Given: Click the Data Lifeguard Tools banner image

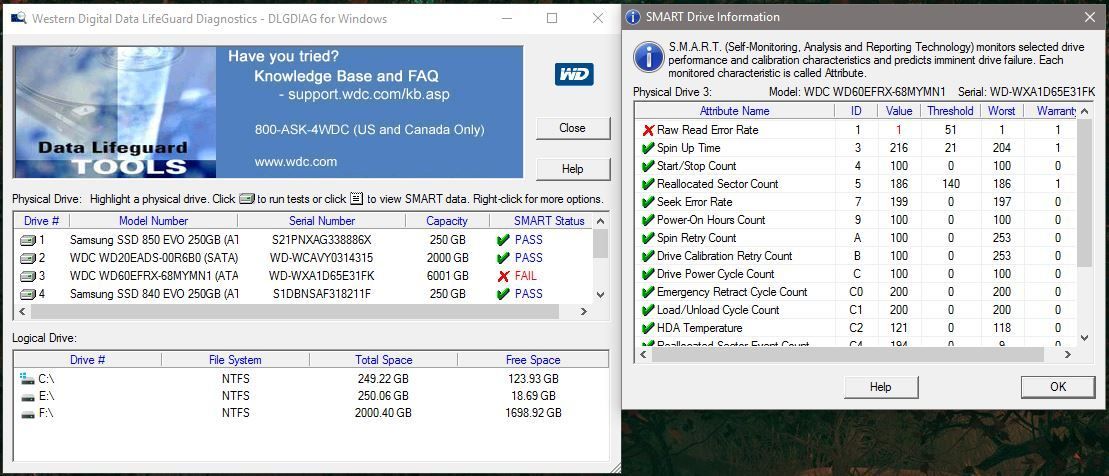Looking at the screenshot, I should (115, 112).
